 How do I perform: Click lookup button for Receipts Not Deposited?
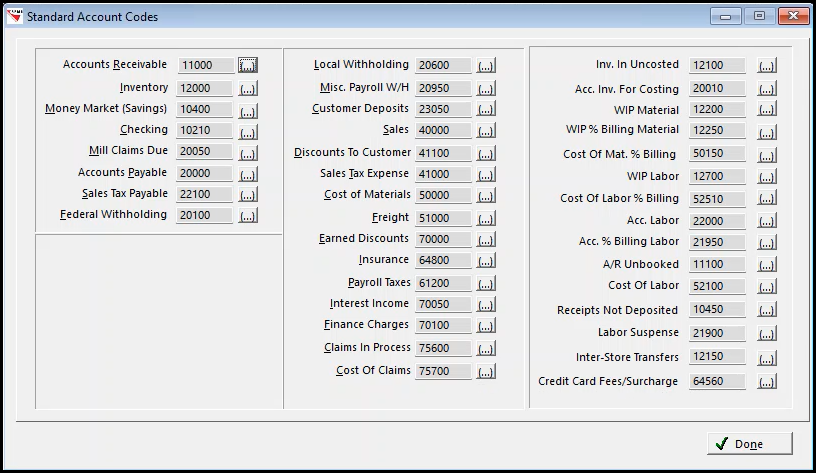(x=767, y=310)
